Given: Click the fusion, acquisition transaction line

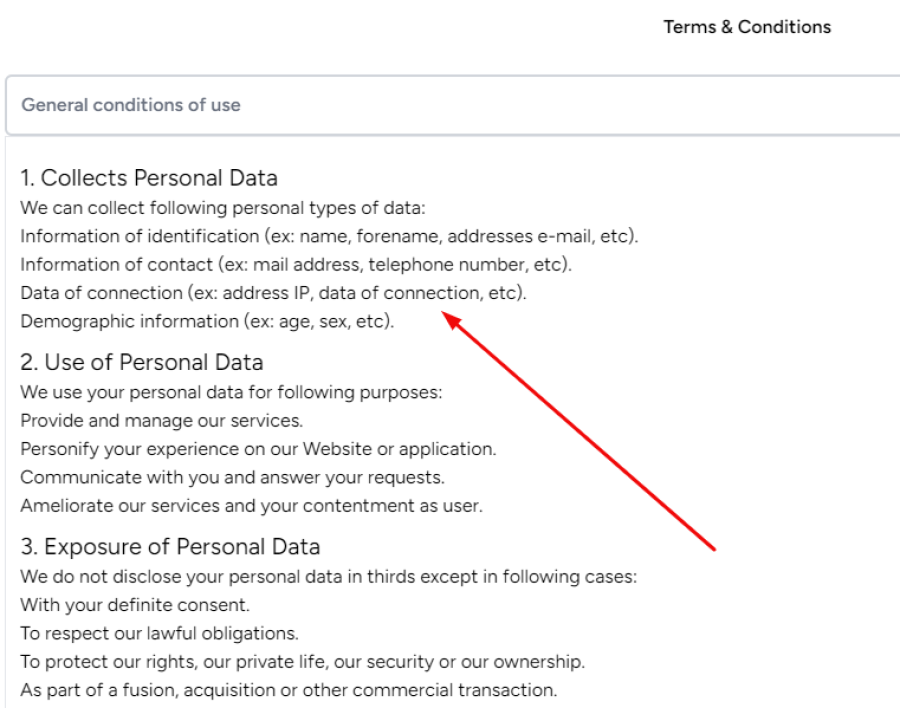Looking at the screenshot, I should pyautogui.click(x=289, y=690).
